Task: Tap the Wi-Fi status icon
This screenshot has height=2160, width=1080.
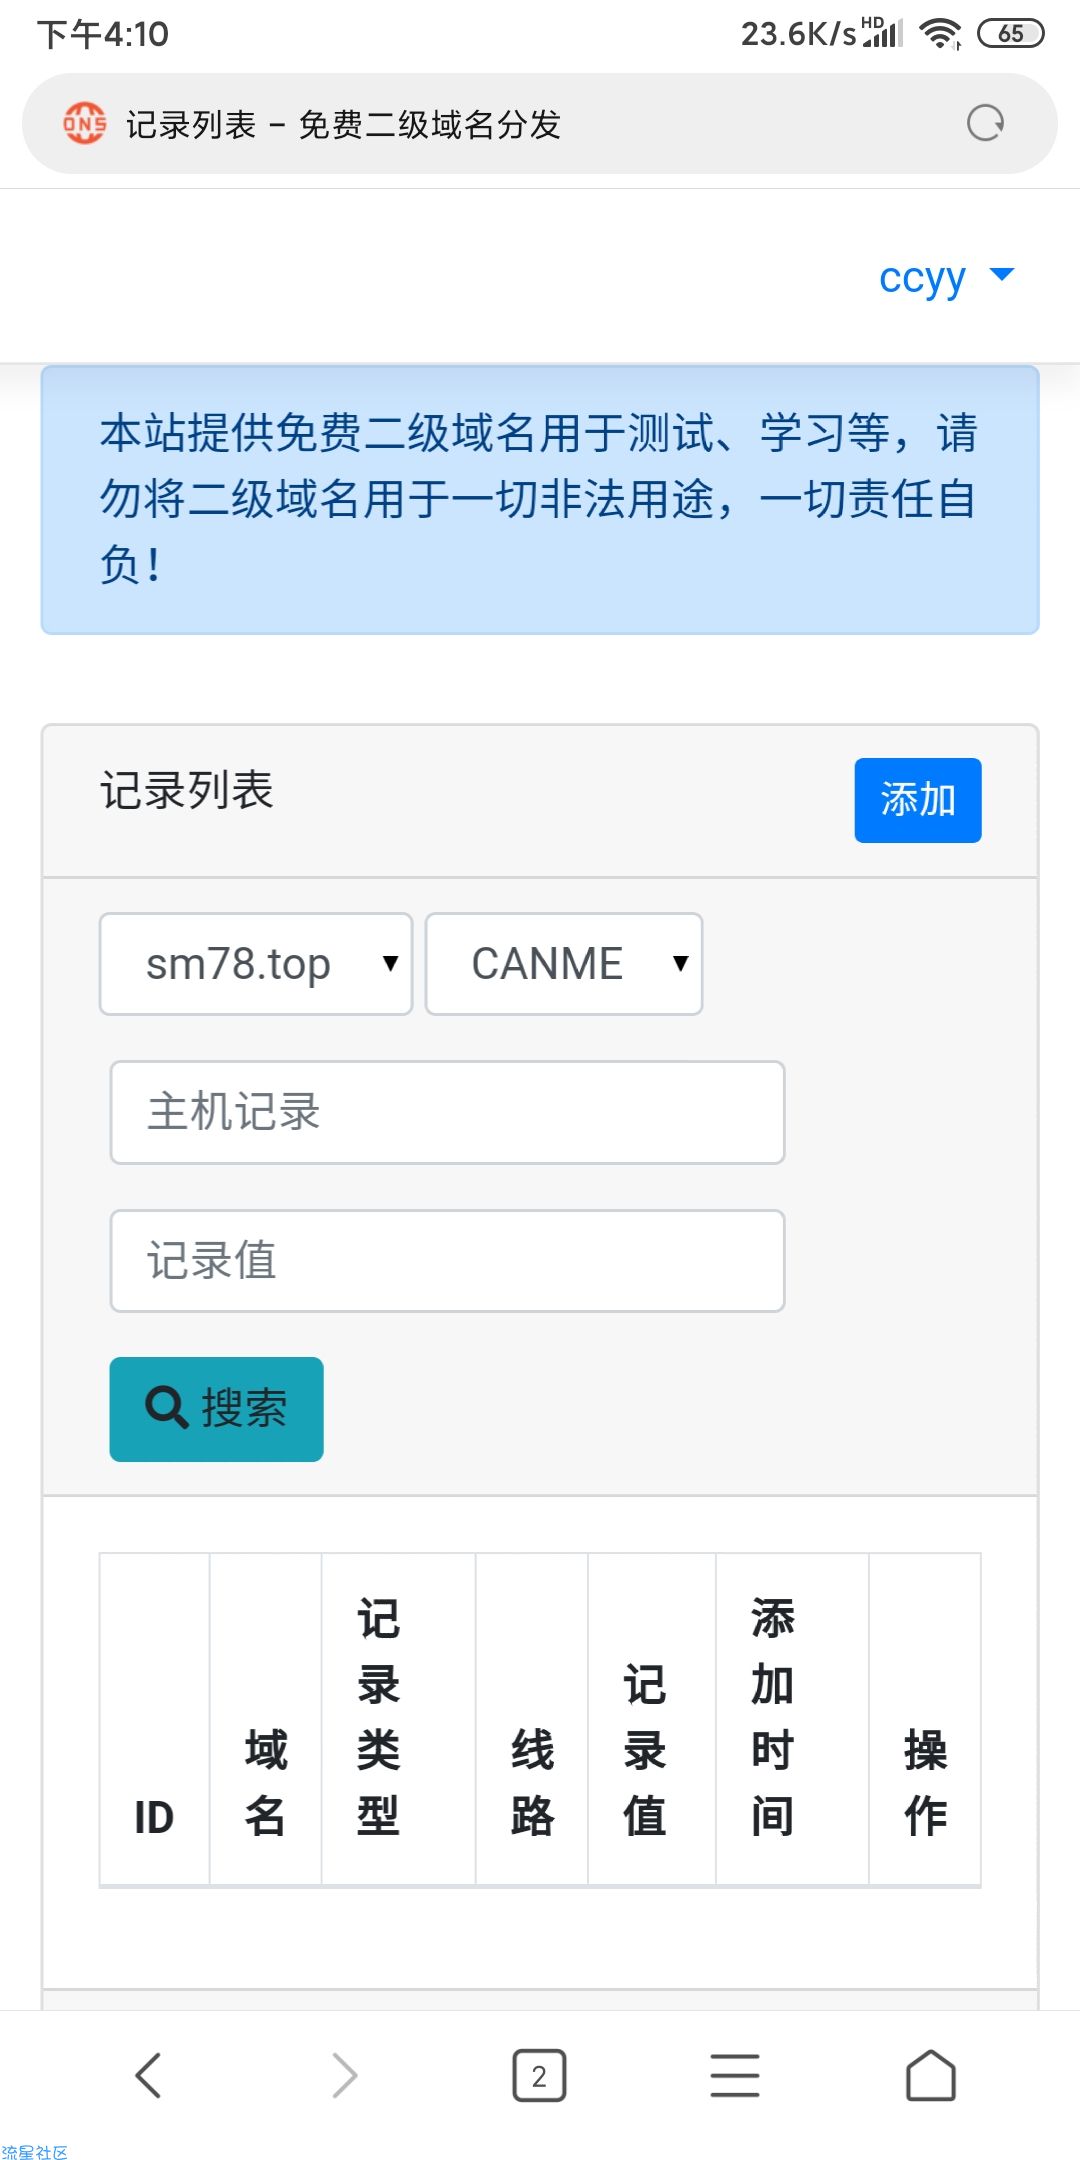Action: pos(940,34)
